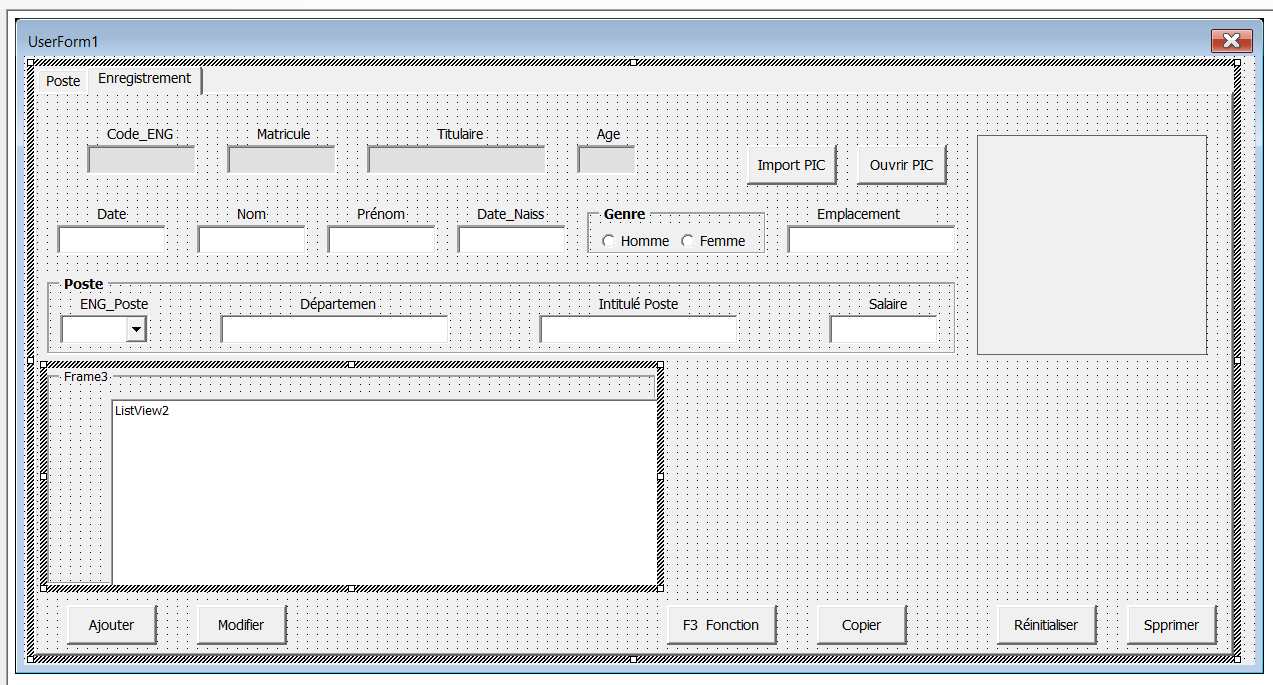Select the empty picture image box

pos(1091,245)
